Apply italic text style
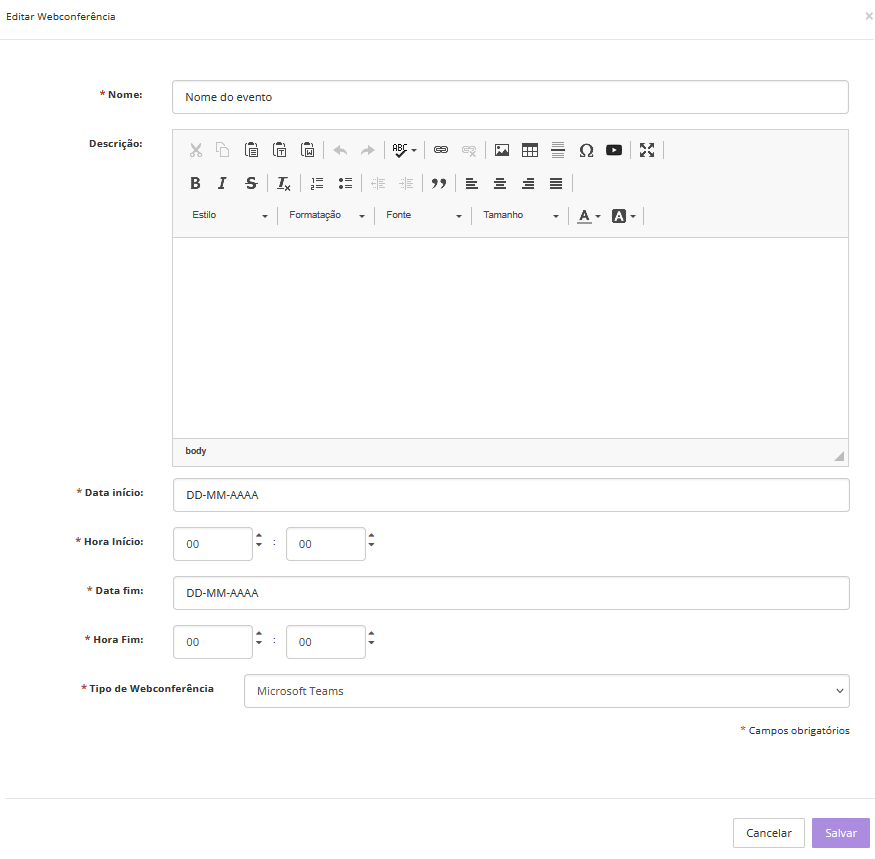875x859 pixels. (223, 183)
